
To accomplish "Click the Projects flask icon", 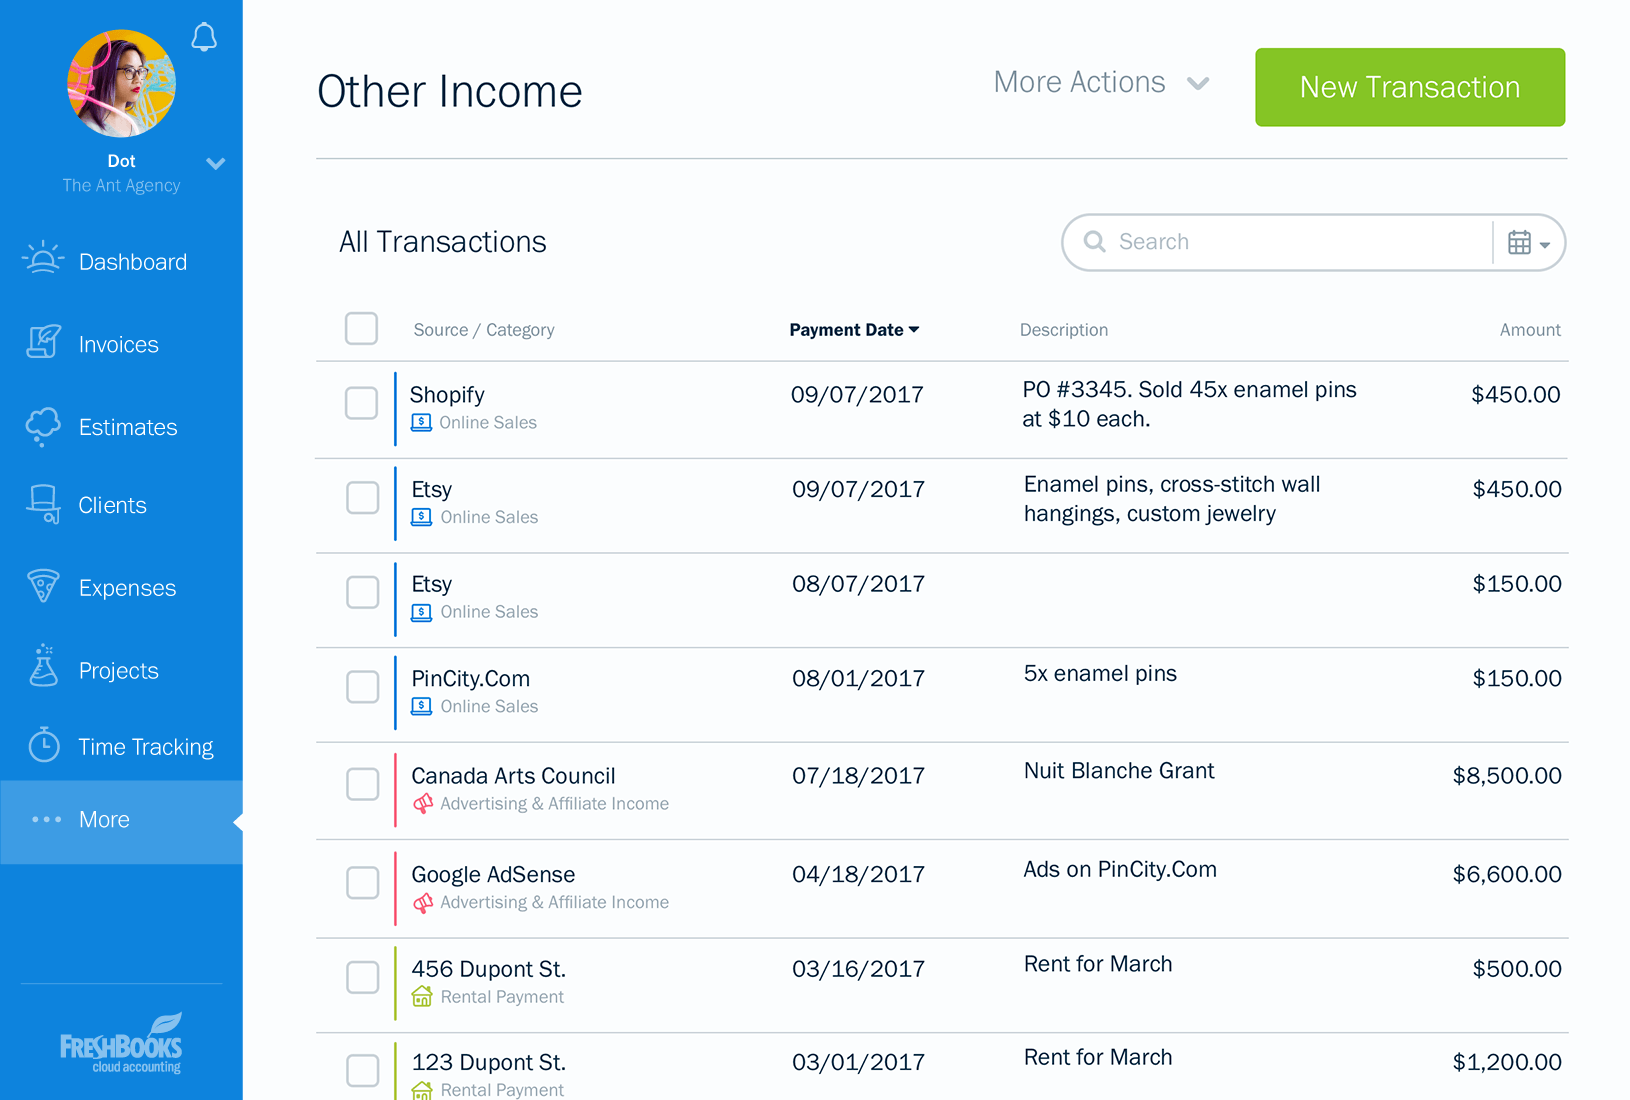I will click(x=43, y=666).
